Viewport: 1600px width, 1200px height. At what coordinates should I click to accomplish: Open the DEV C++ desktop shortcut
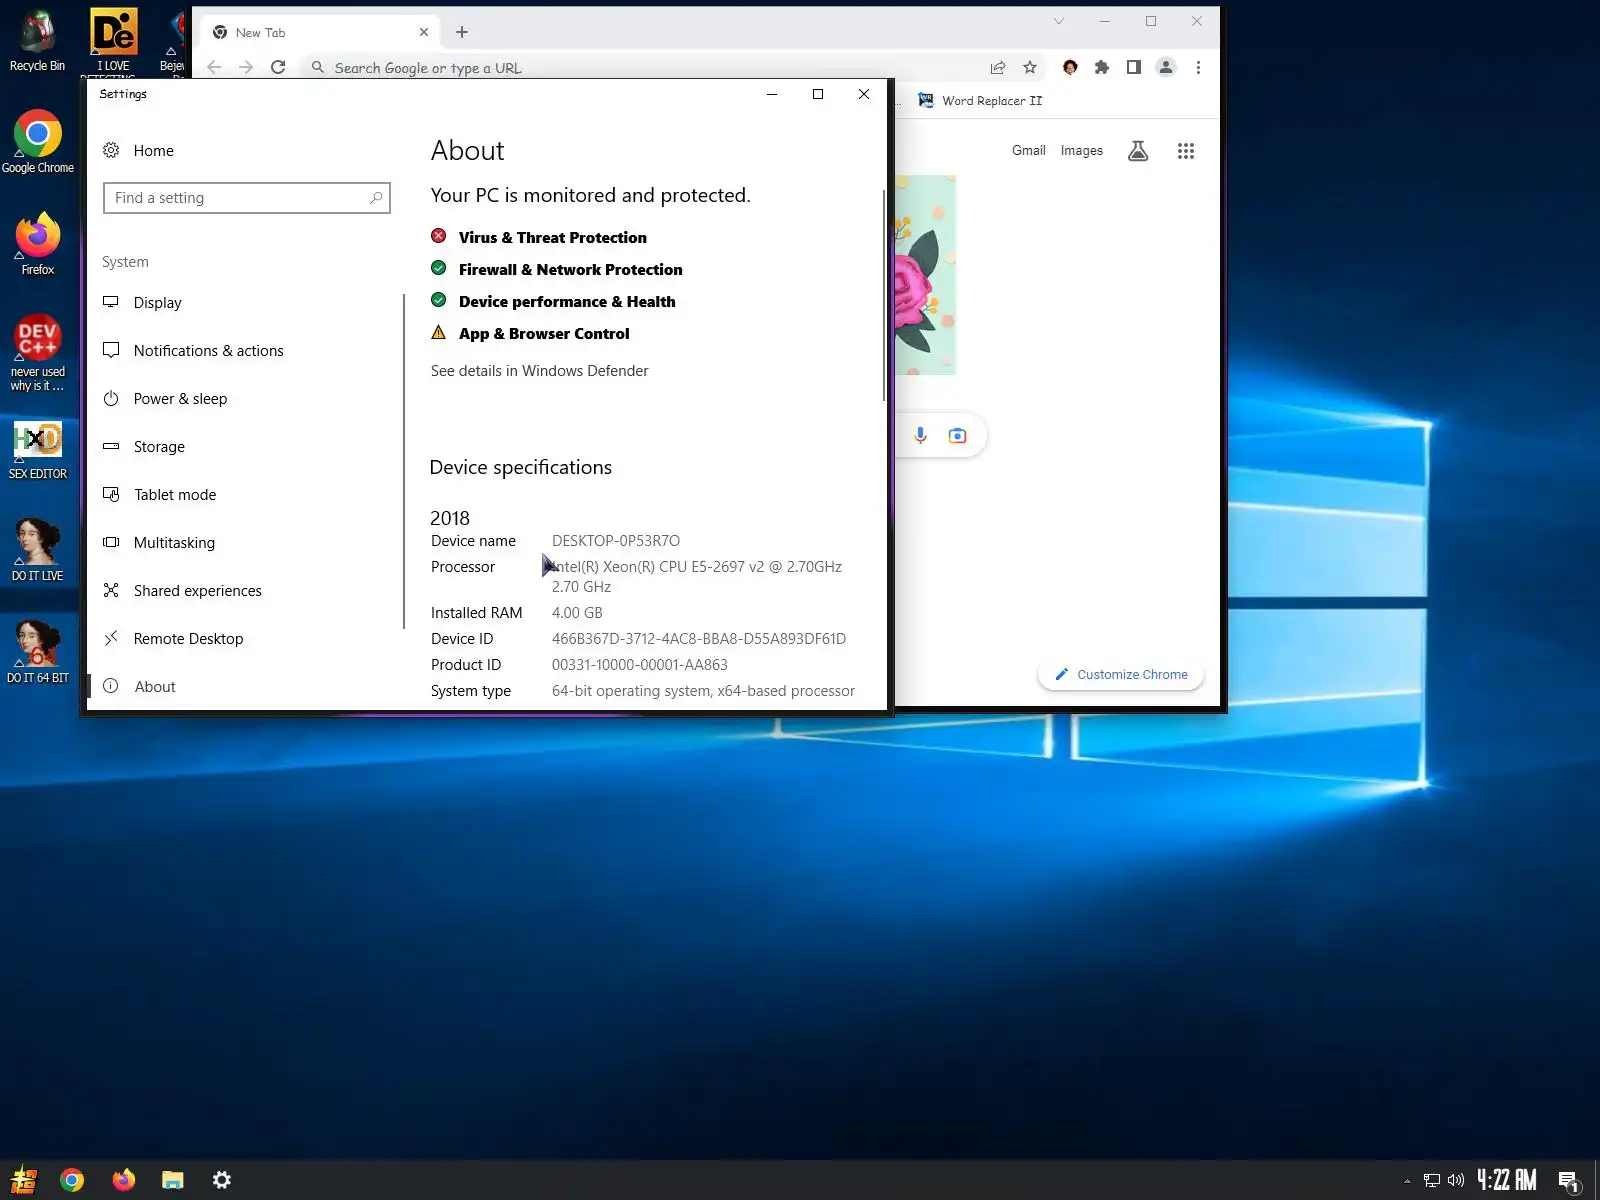tap(37, 353)
